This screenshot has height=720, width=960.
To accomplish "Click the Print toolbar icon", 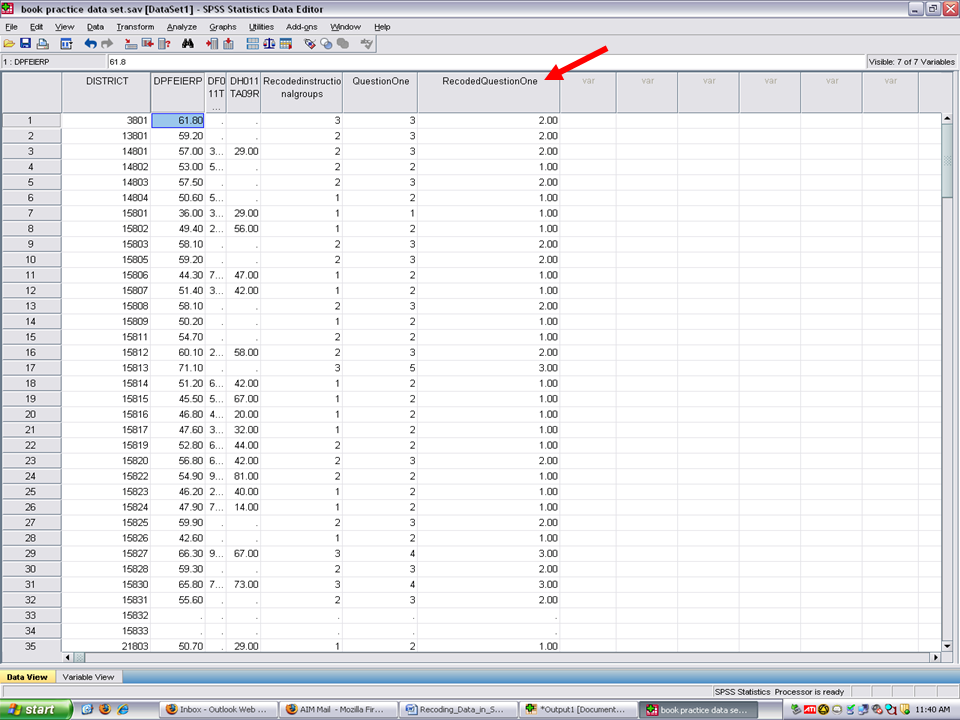I will [x=42, y=44].
